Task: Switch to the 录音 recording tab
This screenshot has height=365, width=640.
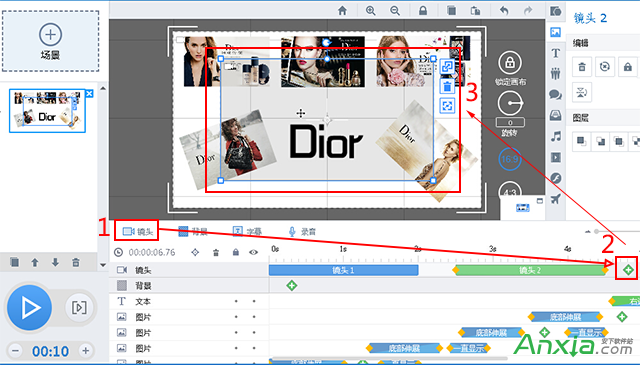Action: [302, 232]
